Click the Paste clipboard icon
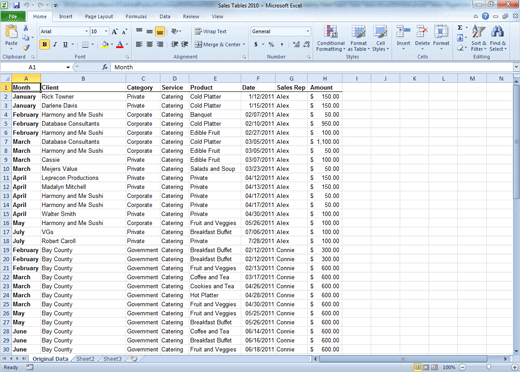The width and height of the screenshot is (520, 372). (11, 32)
